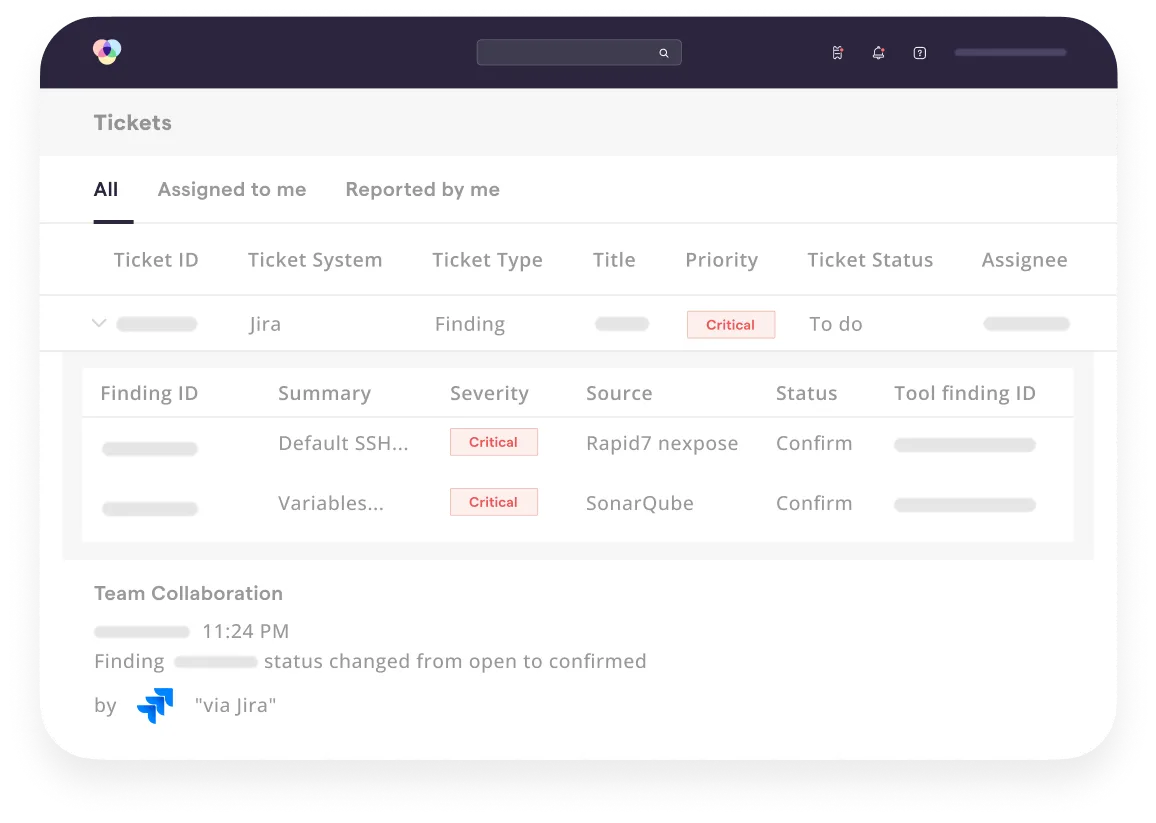1156x823 pixels.
Task: Sort by the Priority column header
Action: pos(721,259)
